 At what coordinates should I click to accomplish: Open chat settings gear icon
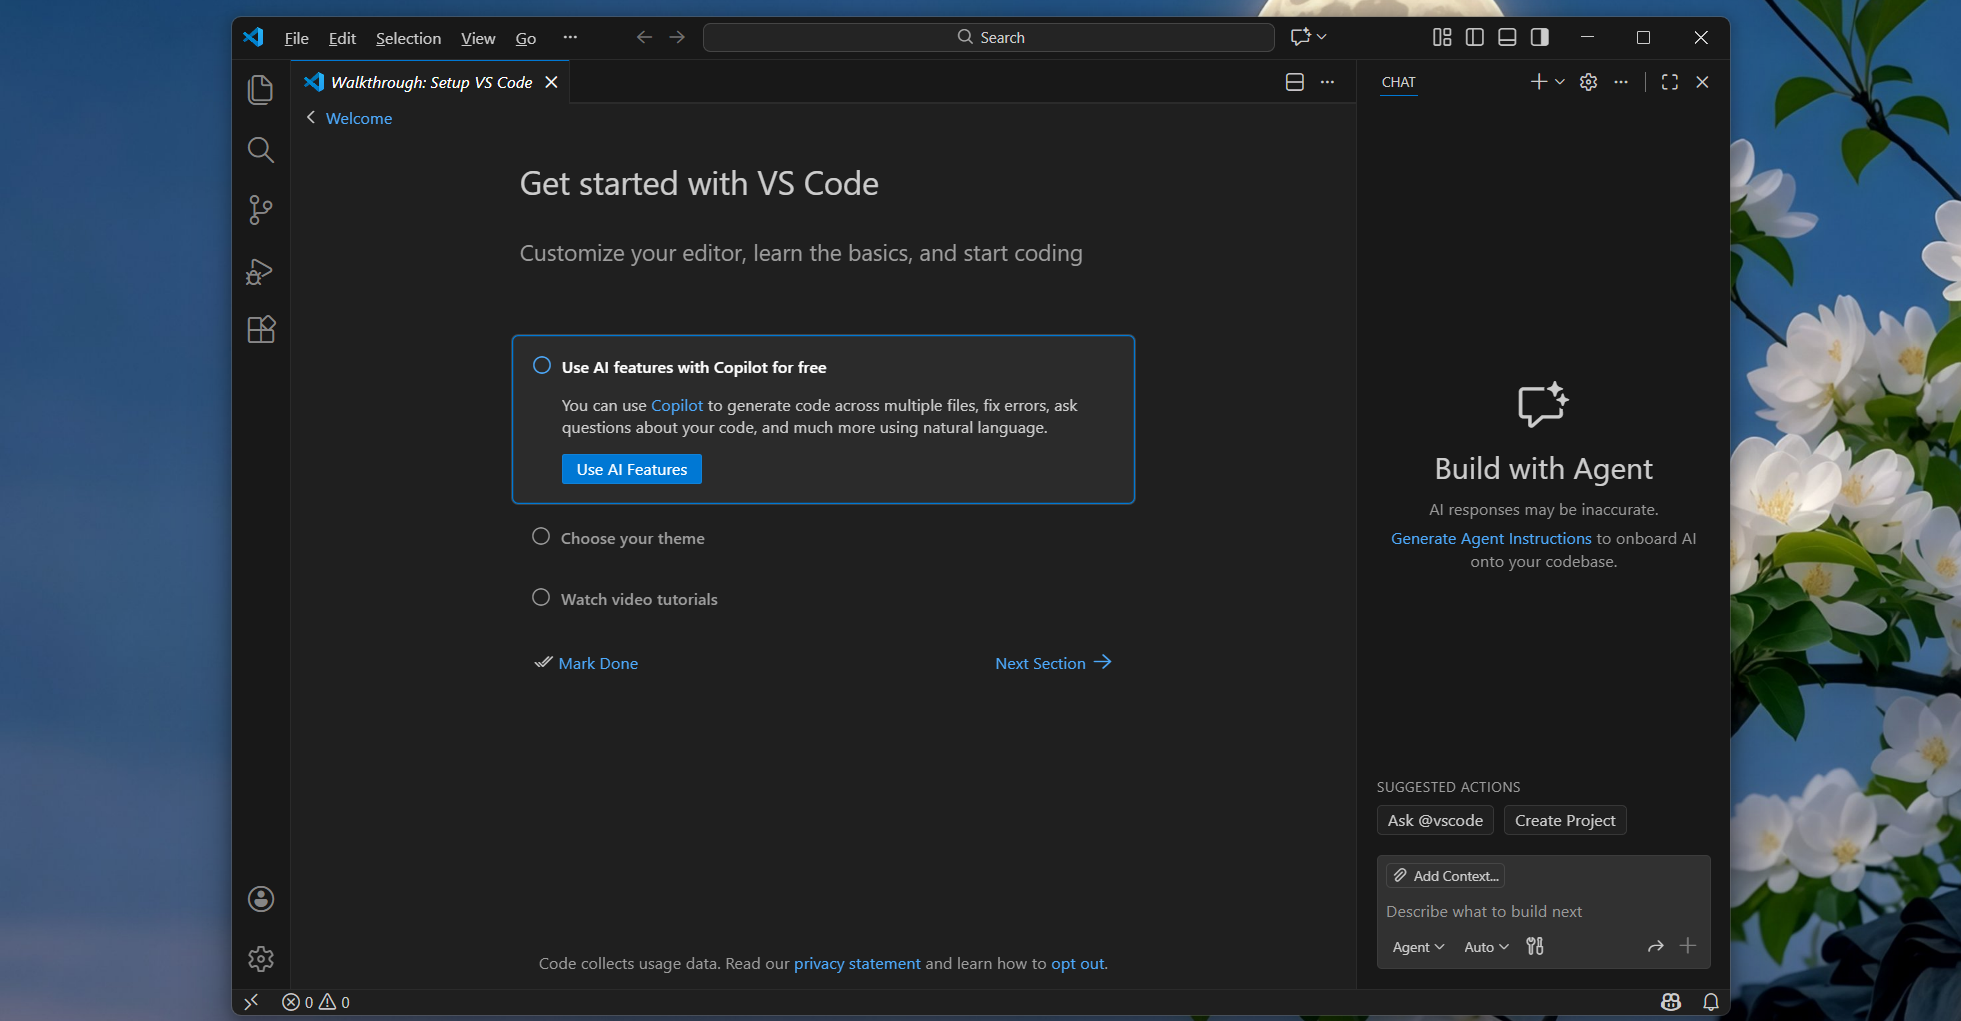[1588, 82]
